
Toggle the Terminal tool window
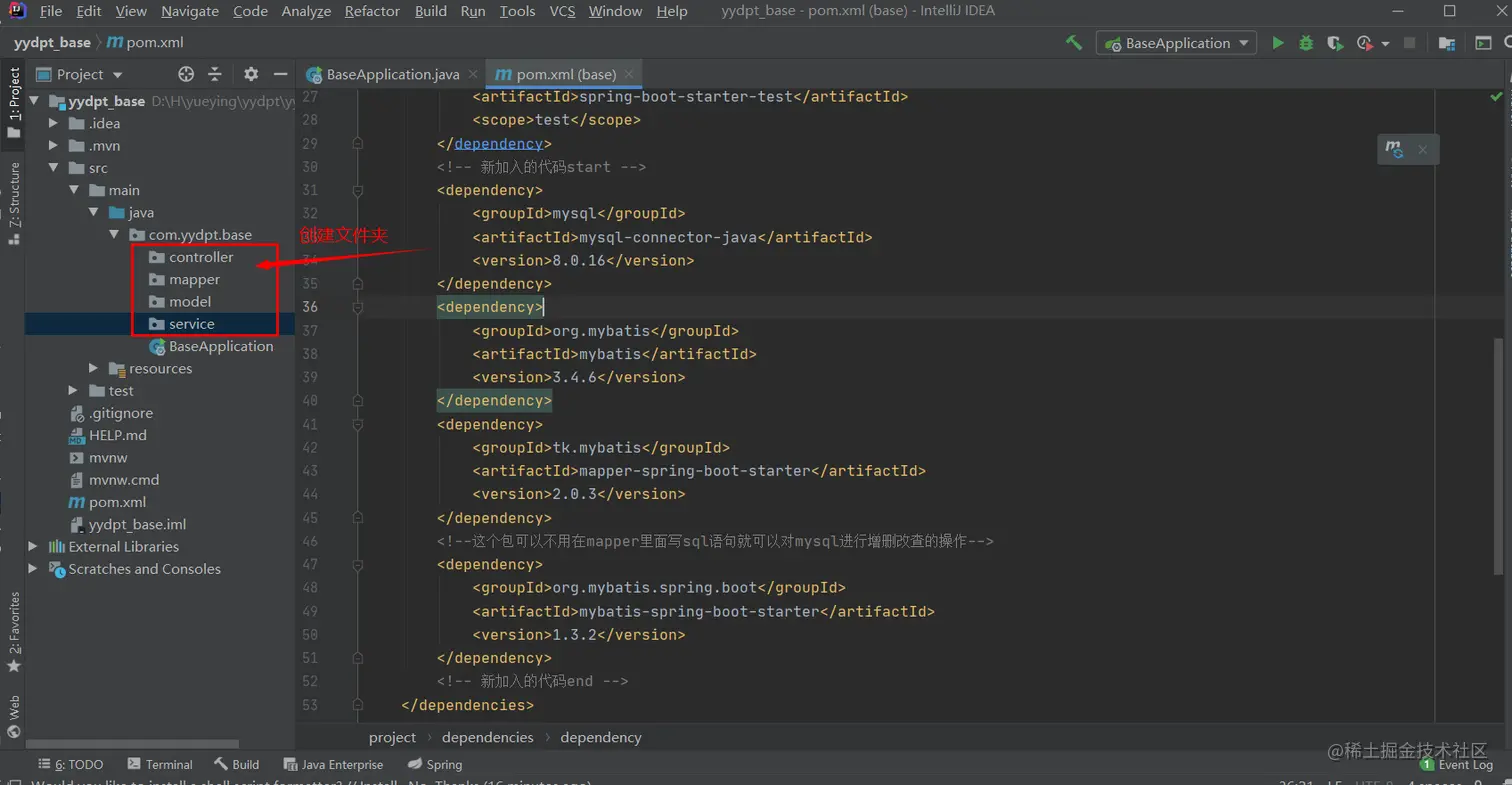click(159, 764)
